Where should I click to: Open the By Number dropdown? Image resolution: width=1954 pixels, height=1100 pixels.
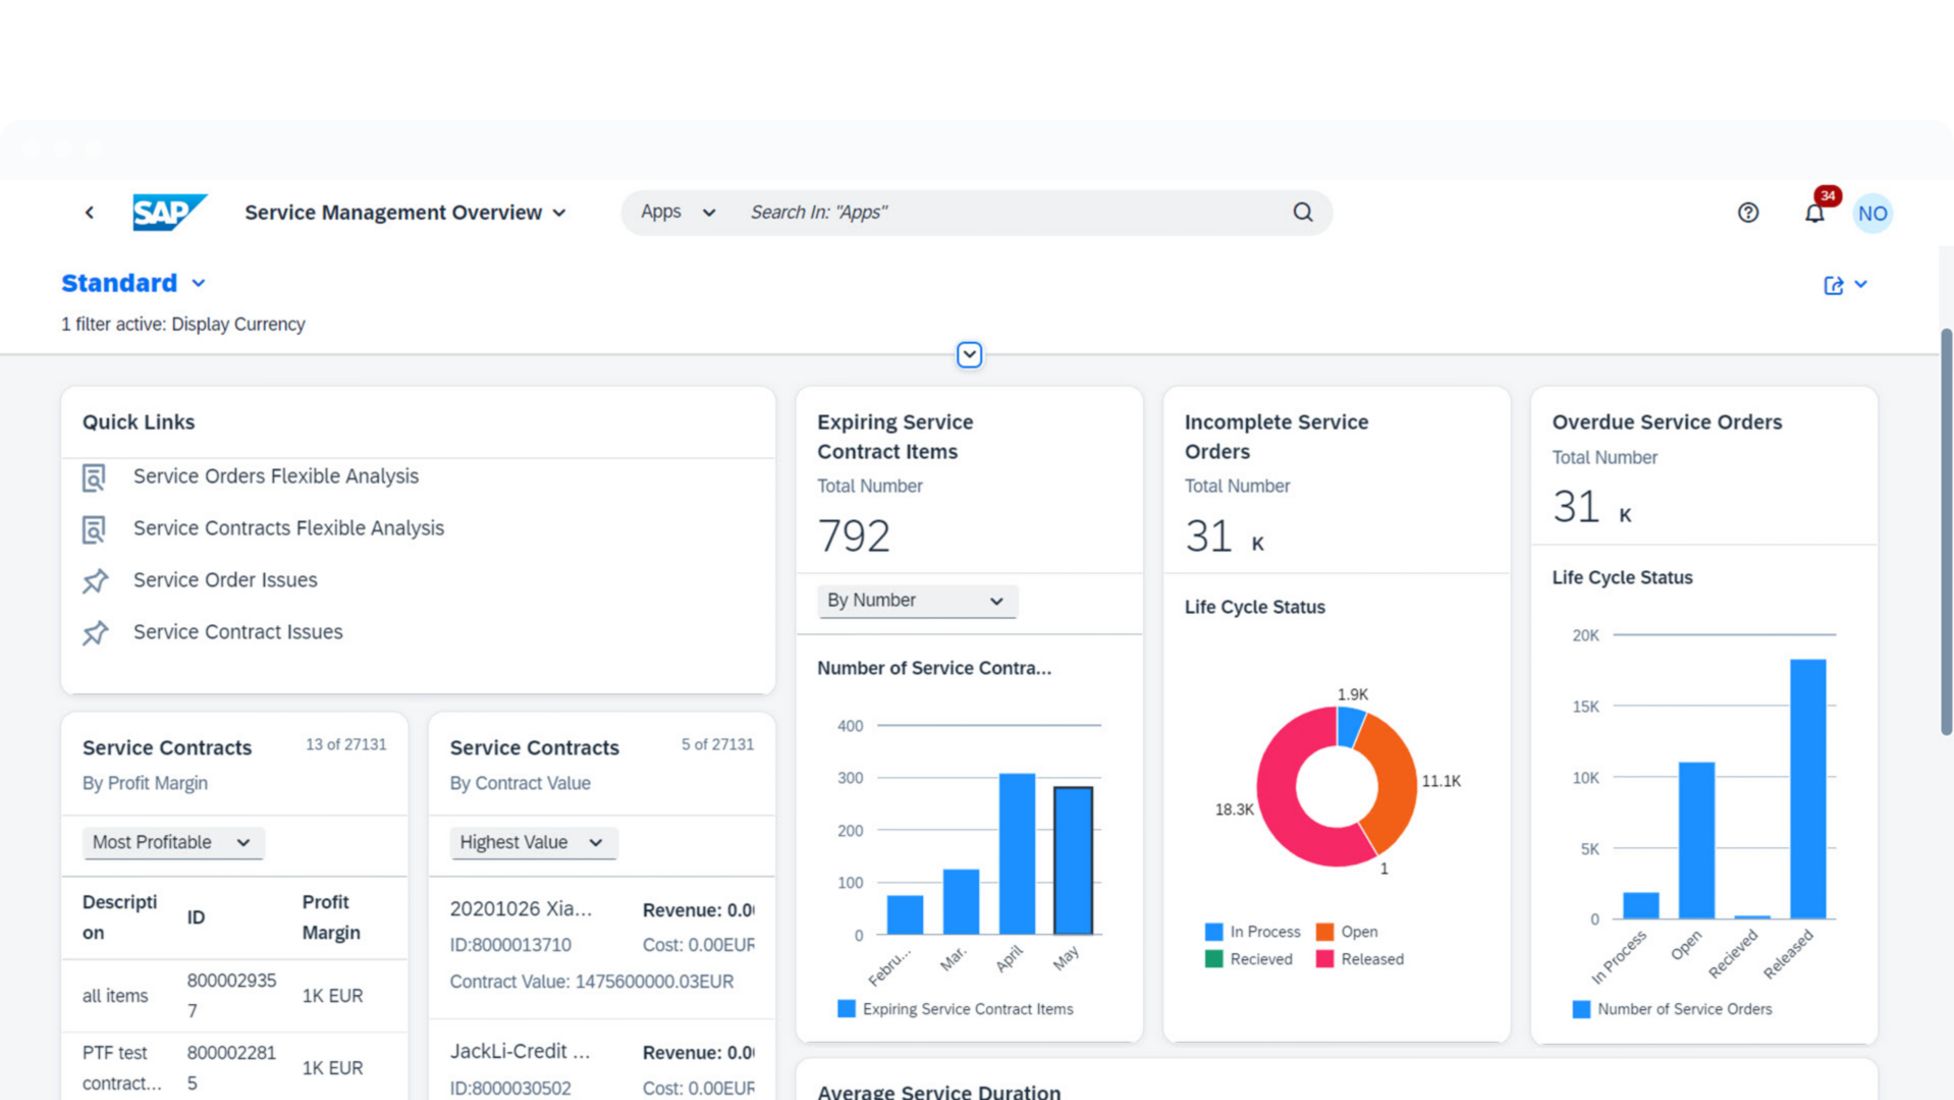tap(916, 600)
